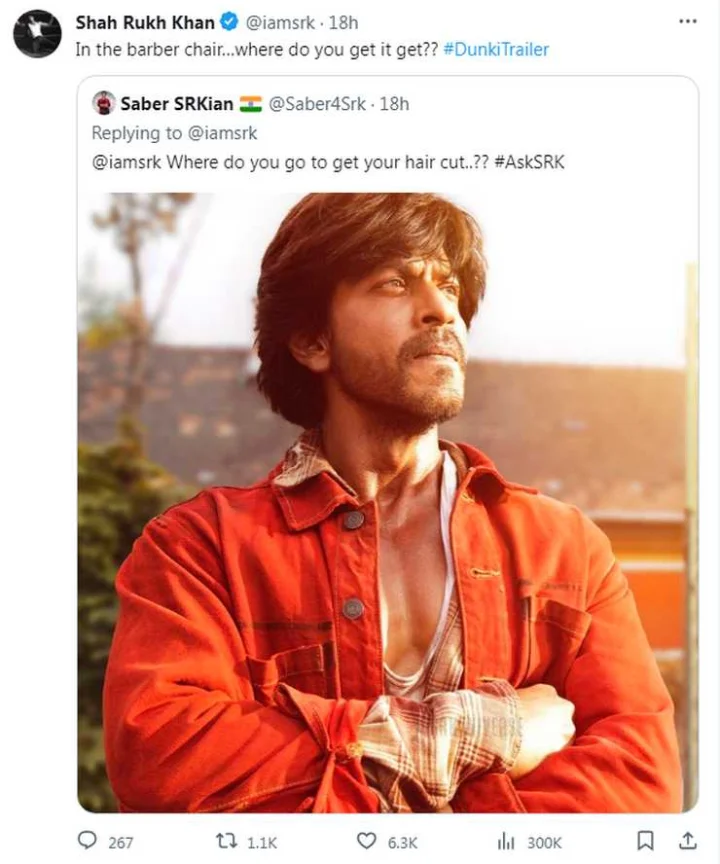
Task: Click the Saber SRKian display name
Action: pyautogui.click(x=177, y=104)
